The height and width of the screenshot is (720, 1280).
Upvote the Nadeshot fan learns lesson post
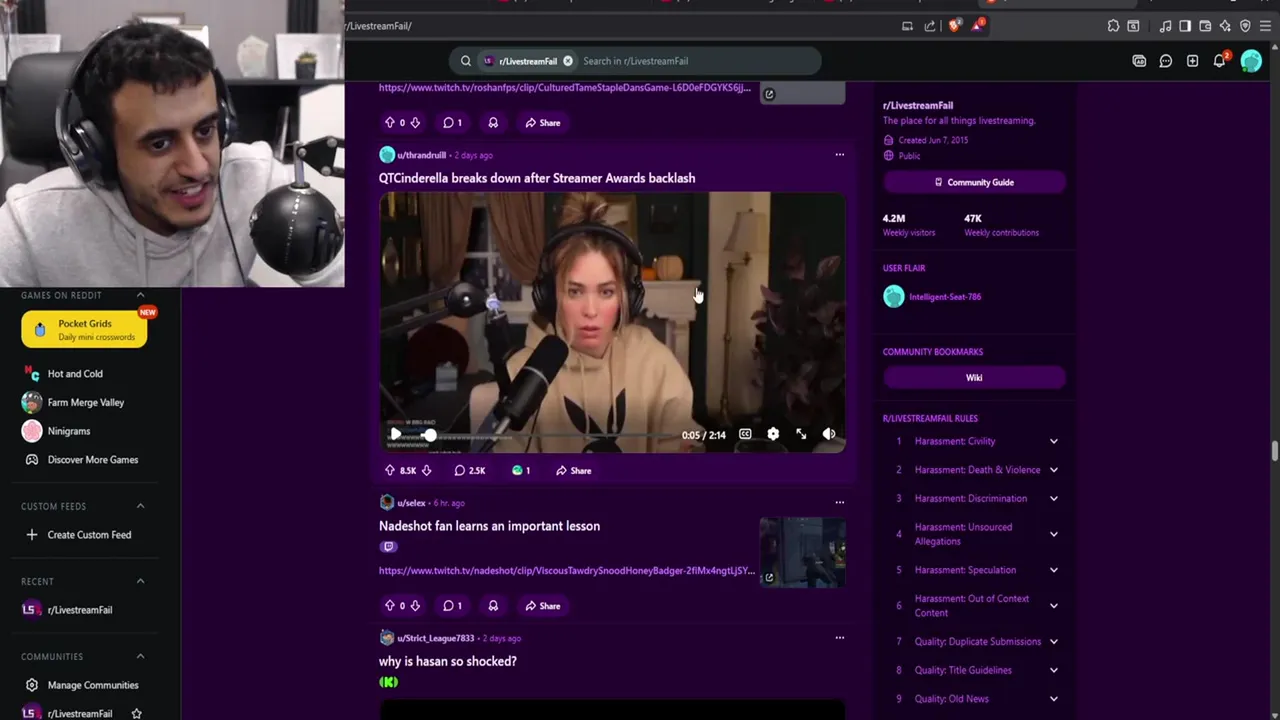coord(390,605)
